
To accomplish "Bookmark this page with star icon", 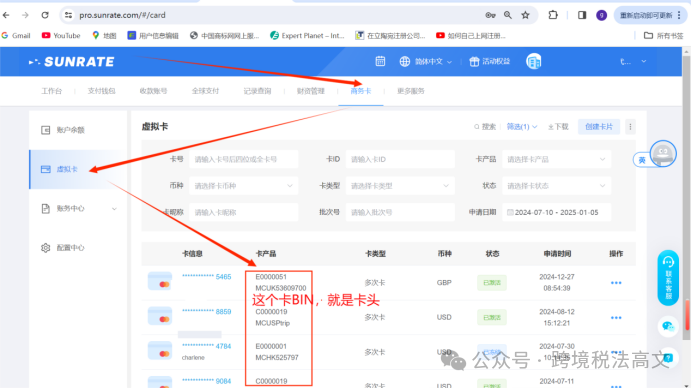I will point(525,15).
